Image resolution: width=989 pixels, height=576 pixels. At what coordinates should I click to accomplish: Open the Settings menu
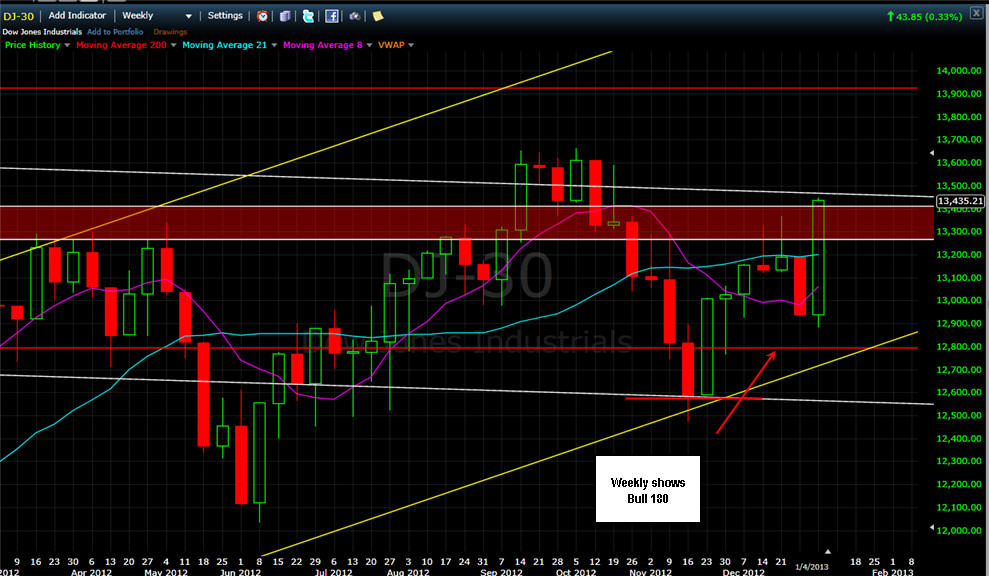click(x=225, y=16)
